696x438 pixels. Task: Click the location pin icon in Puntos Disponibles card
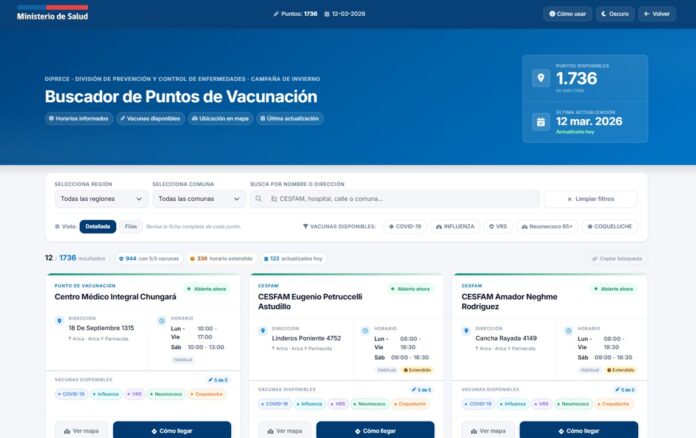click(x=541, y=78)
